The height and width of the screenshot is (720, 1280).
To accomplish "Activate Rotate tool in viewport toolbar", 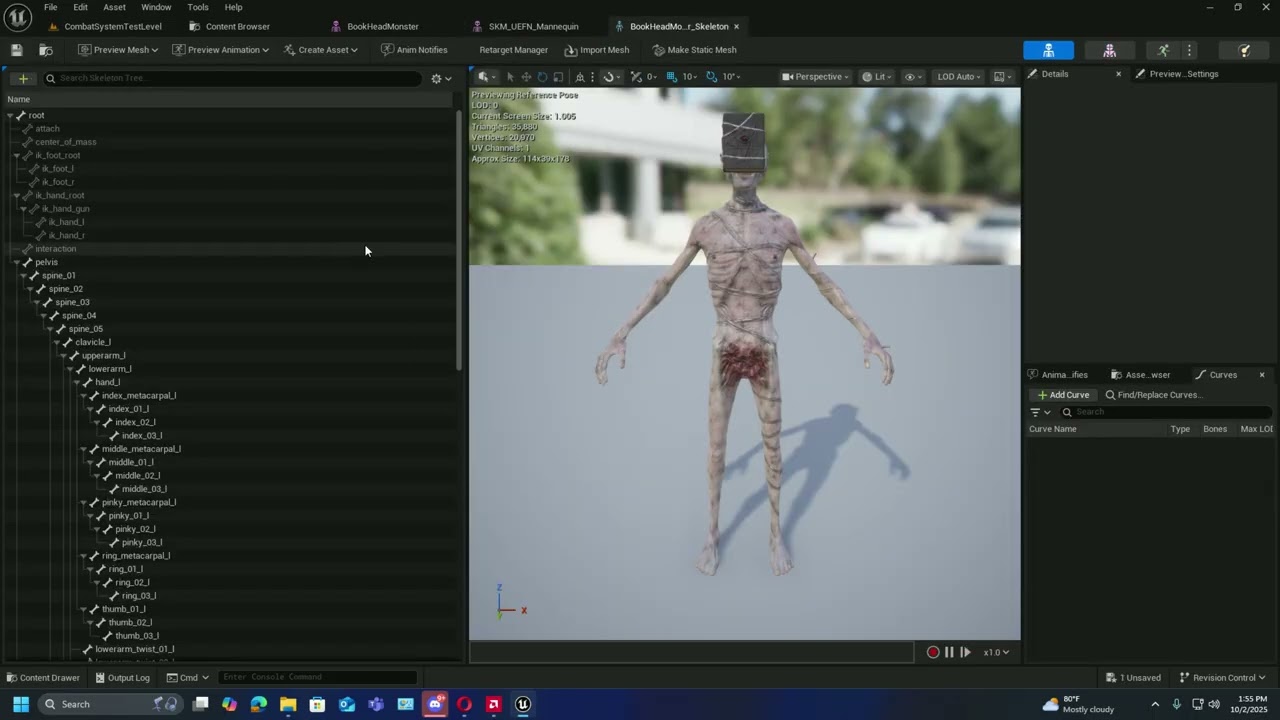I will [x=542, y=76].
